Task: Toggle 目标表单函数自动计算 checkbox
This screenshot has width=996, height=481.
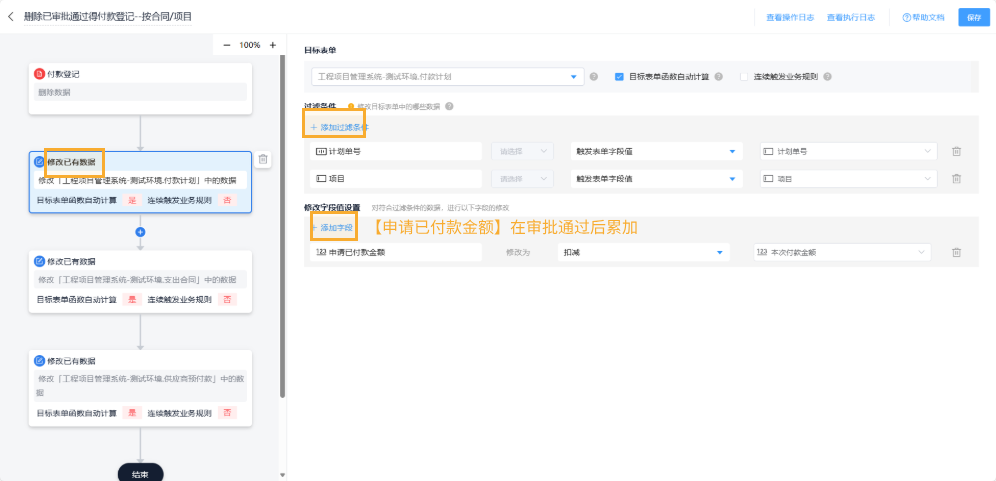Action: tap(619, 77)
